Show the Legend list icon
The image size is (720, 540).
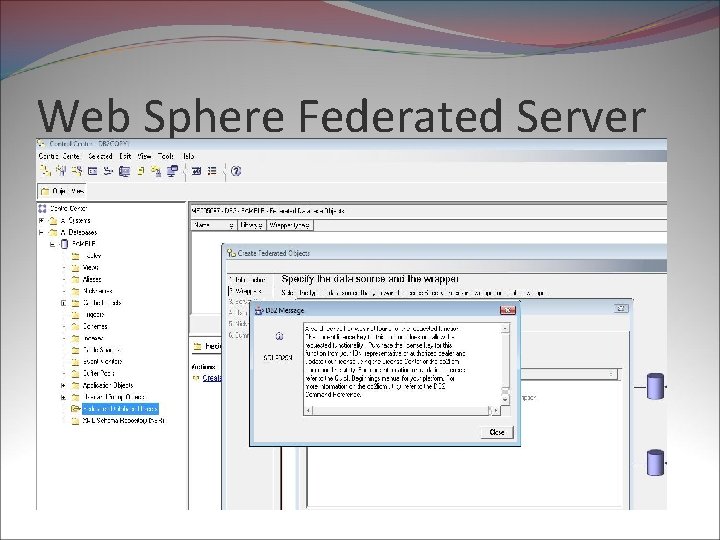click(212, 171)
